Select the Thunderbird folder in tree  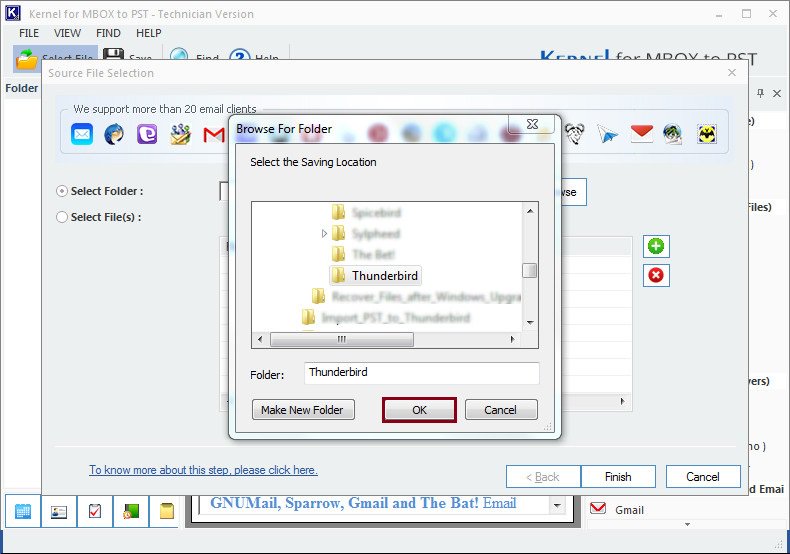pyautogui.click(x=375, y=275)
